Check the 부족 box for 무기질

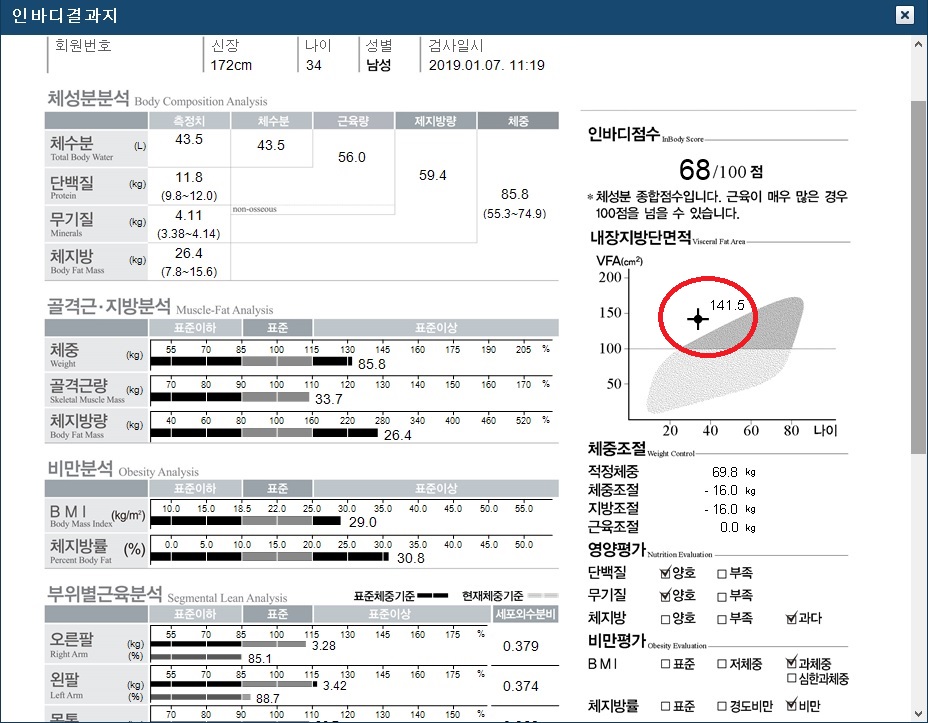coord(722,596)
